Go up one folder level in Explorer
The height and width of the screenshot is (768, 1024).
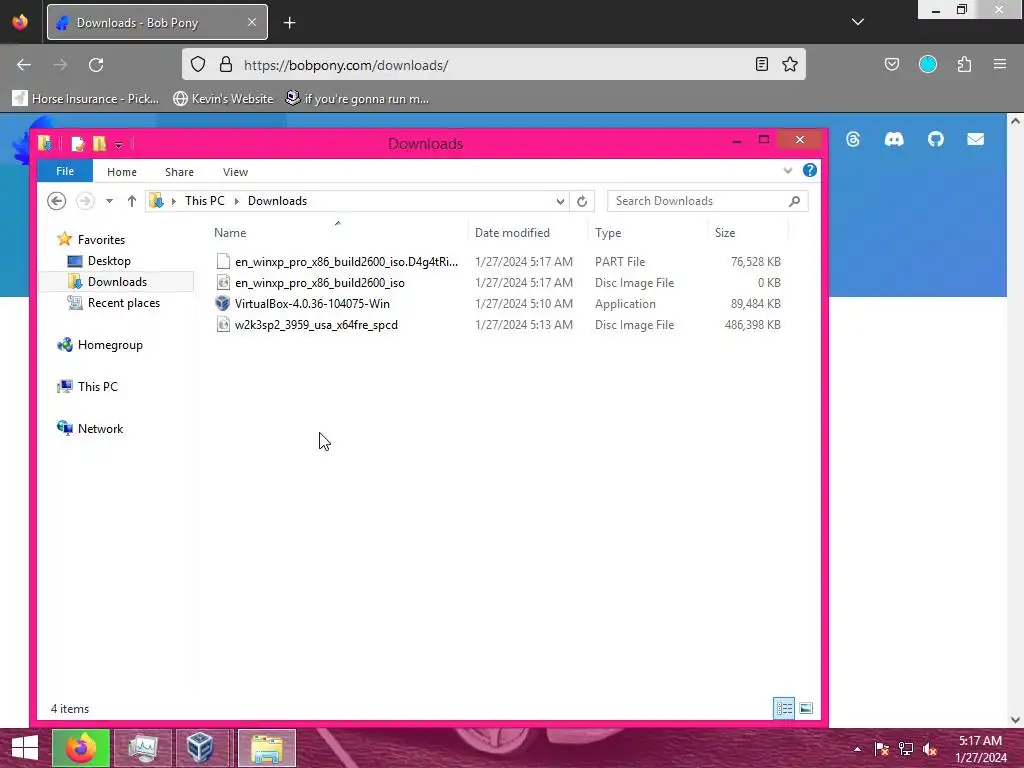132,201
